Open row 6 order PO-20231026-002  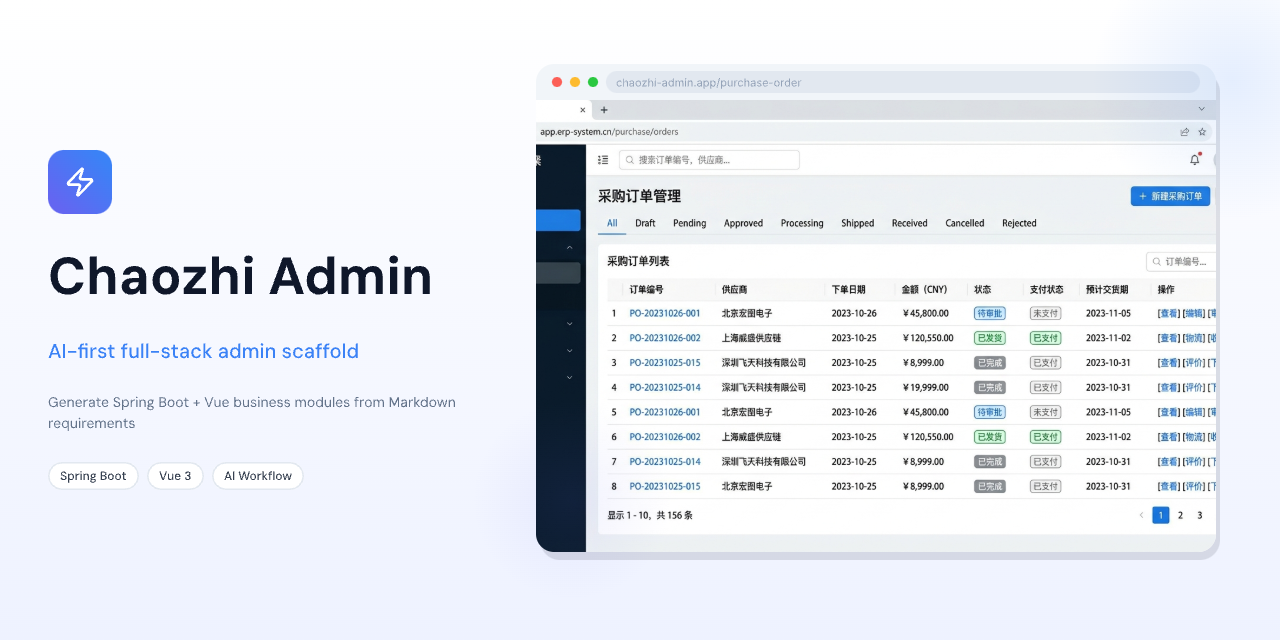coord(665,437)
